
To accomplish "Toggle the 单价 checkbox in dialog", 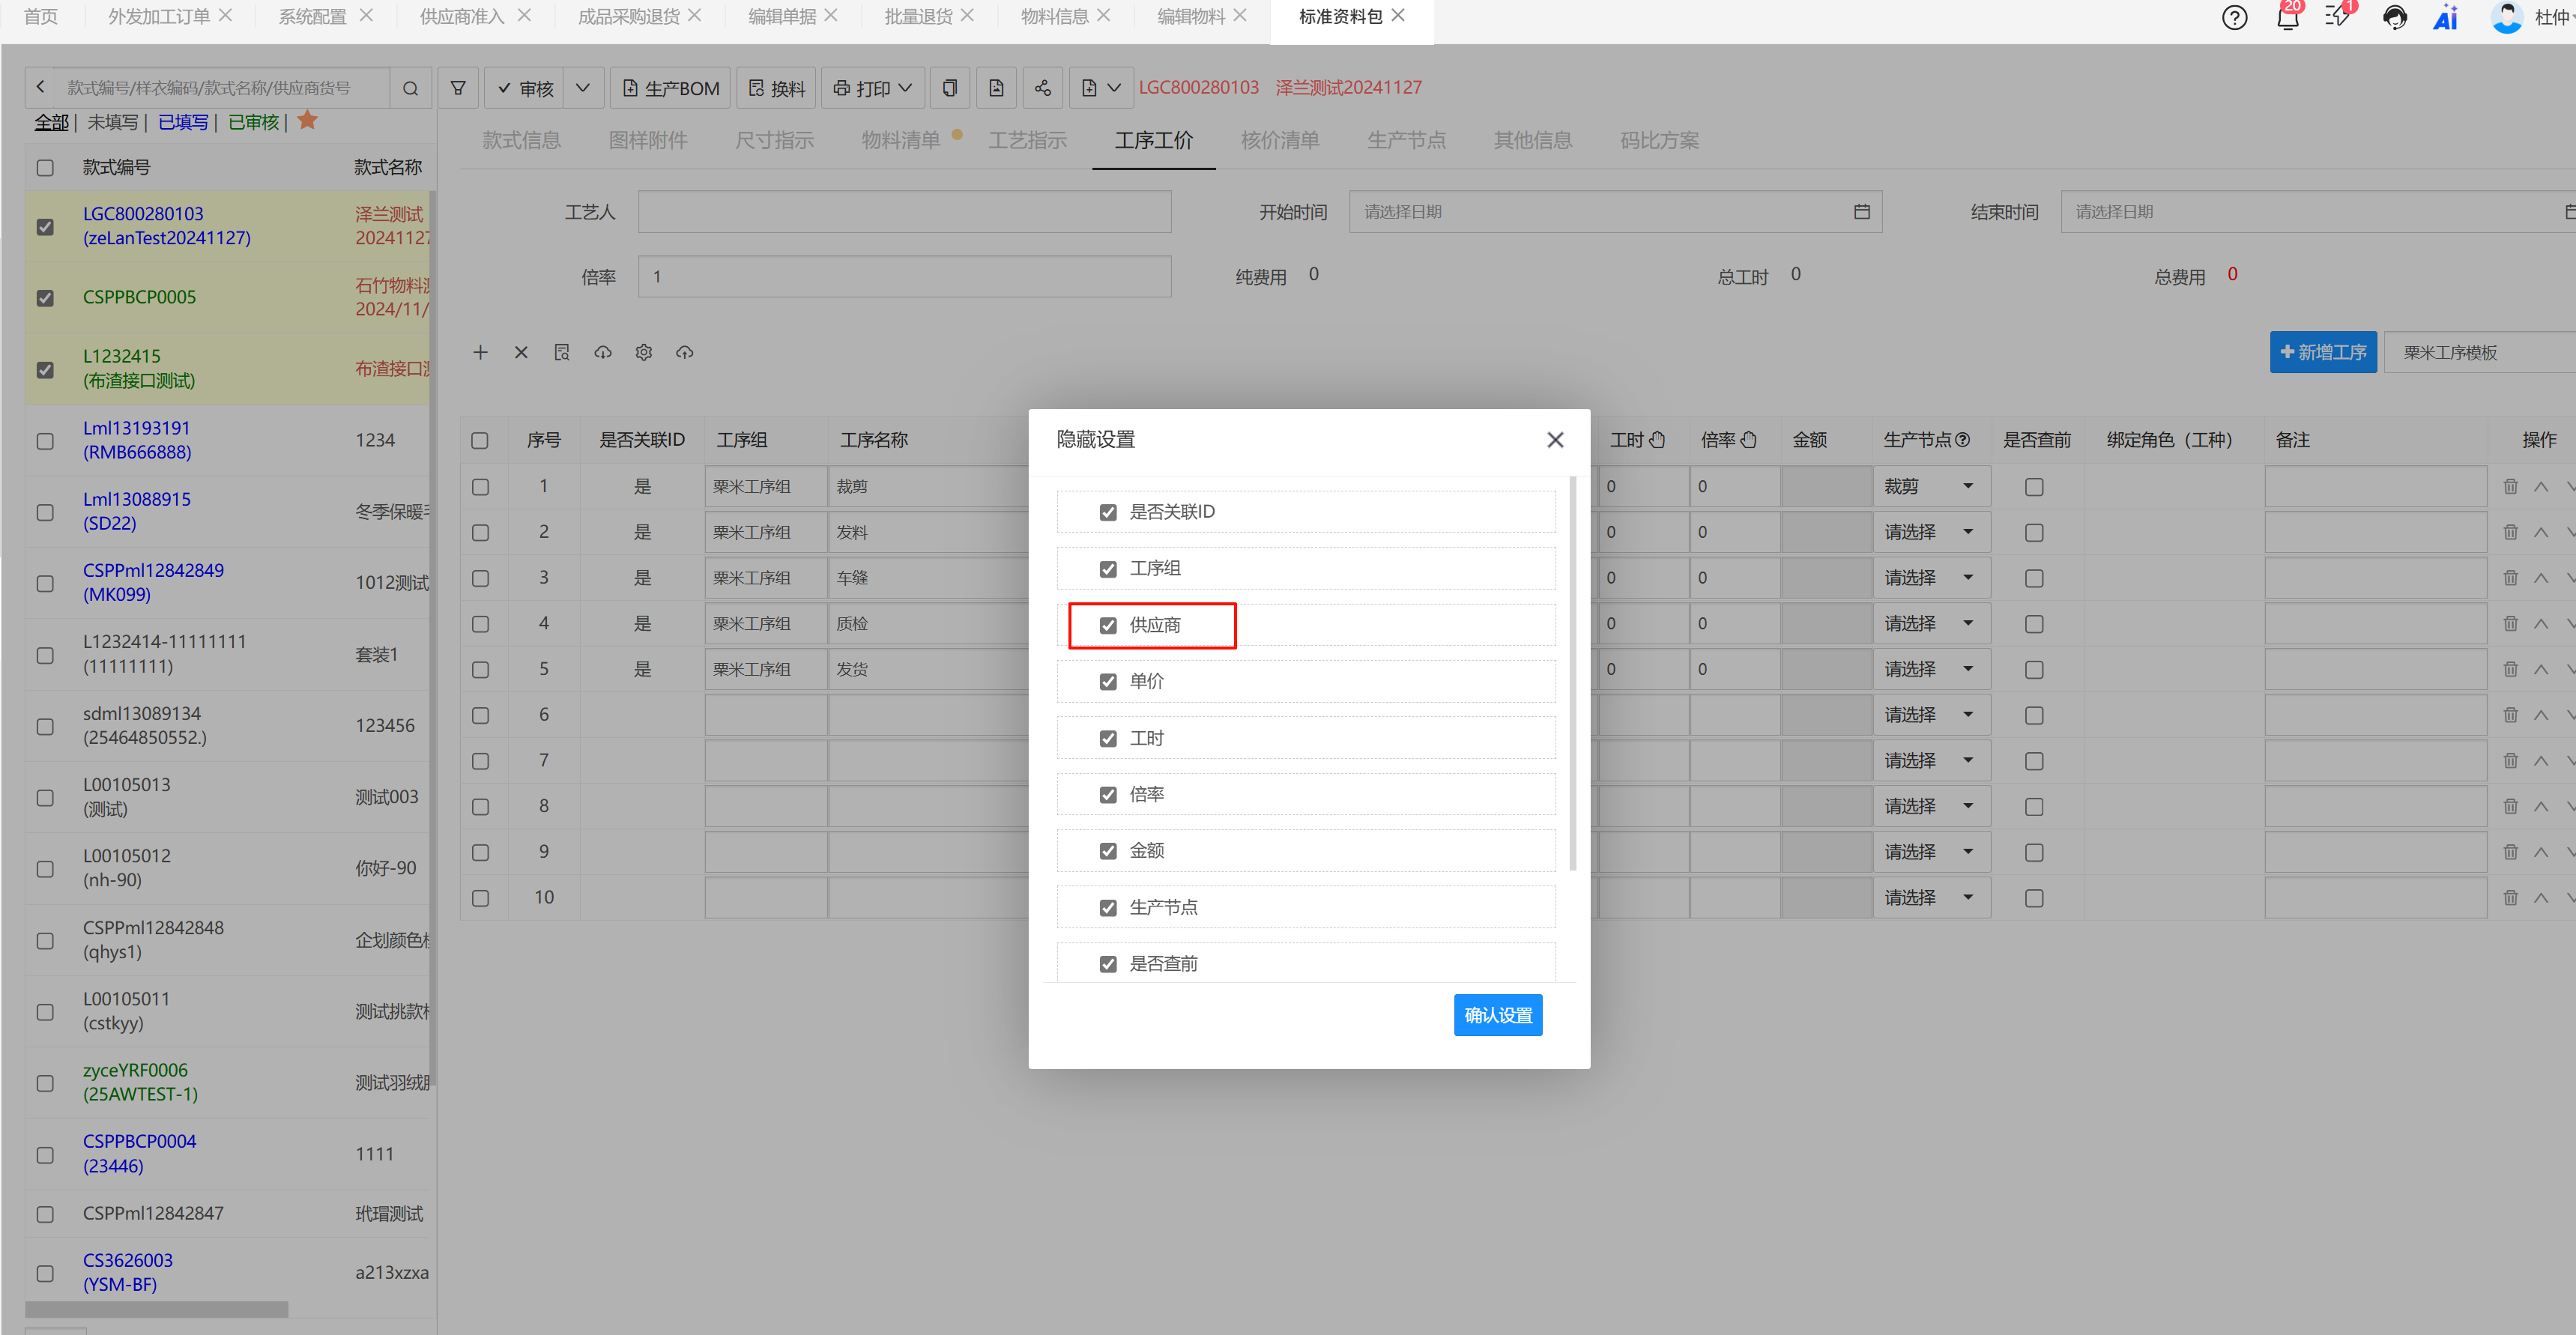I will (x=1108, y=682).
